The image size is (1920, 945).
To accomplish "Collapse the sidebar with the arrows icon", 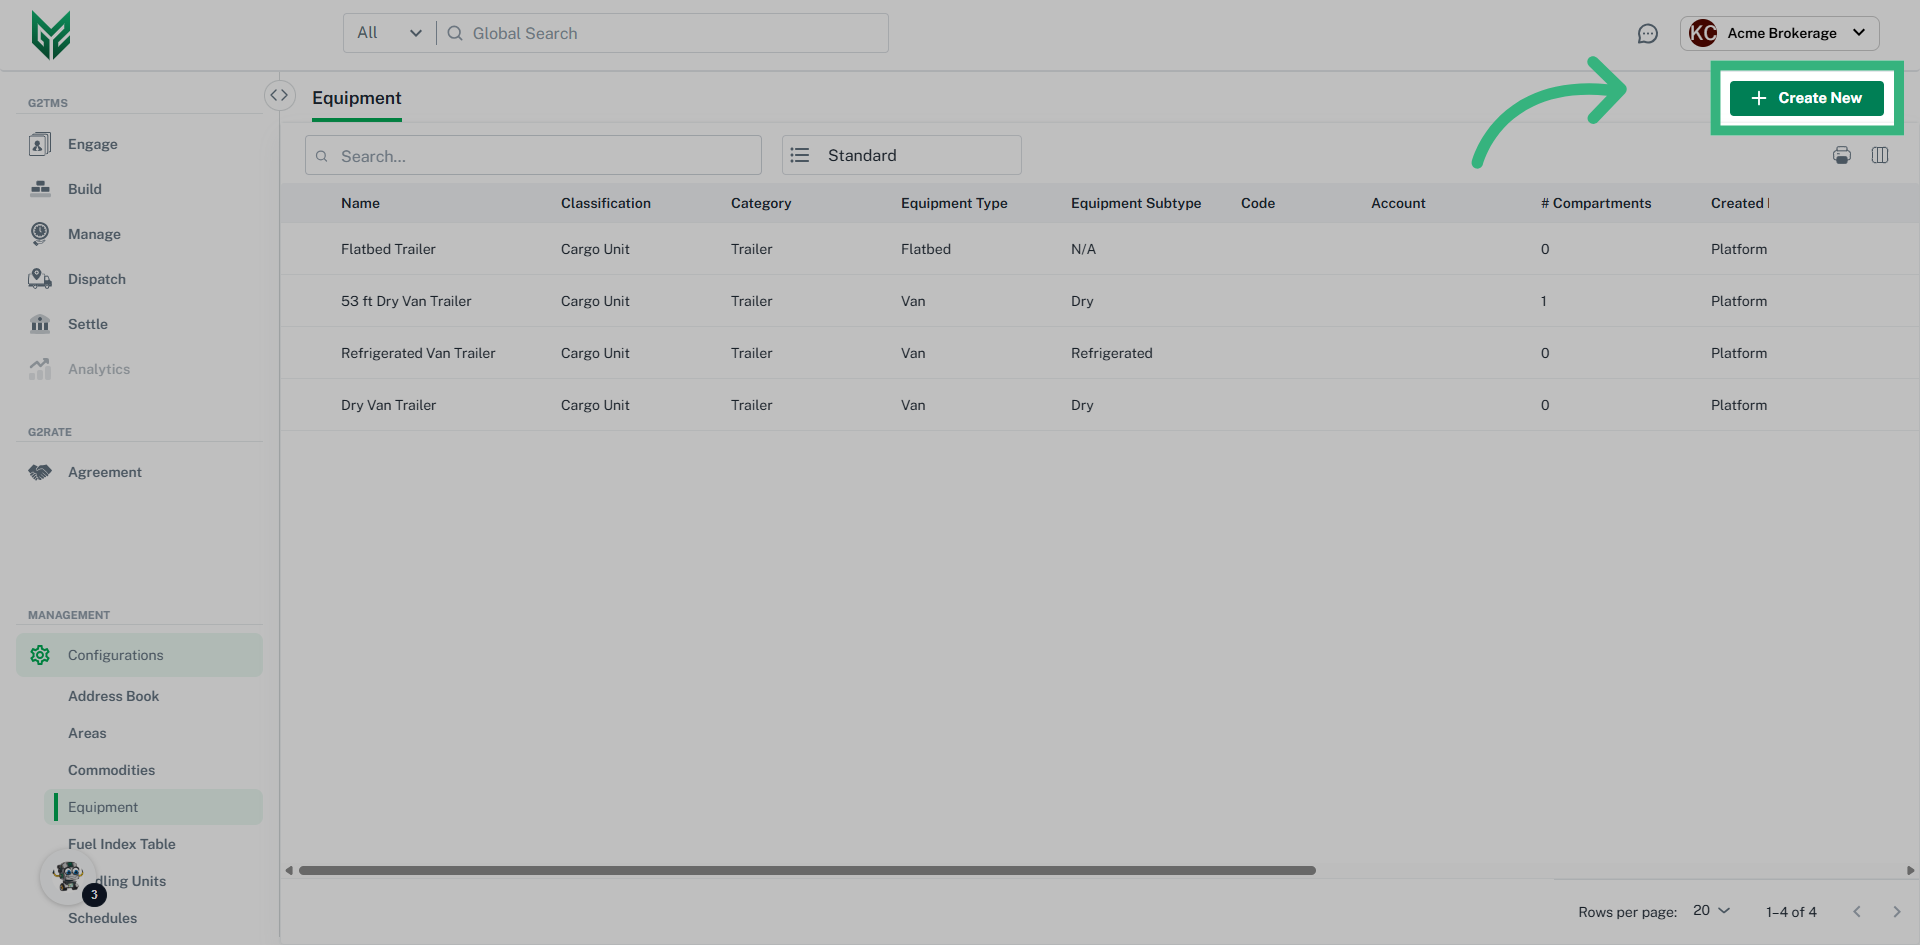I will [x=279, y=95].
